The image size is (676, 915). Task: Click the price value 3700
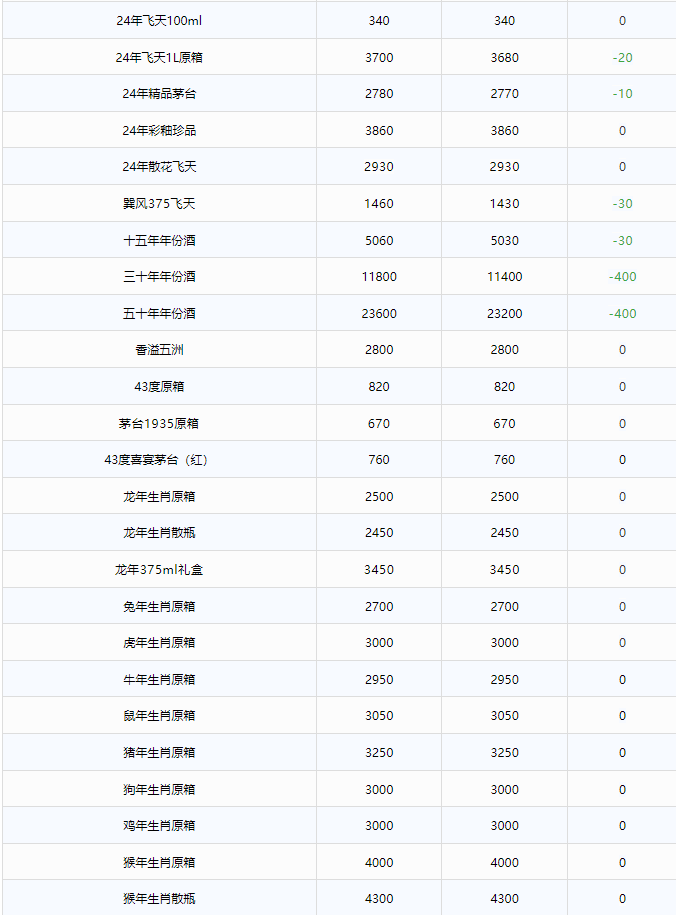click(379, 57)
